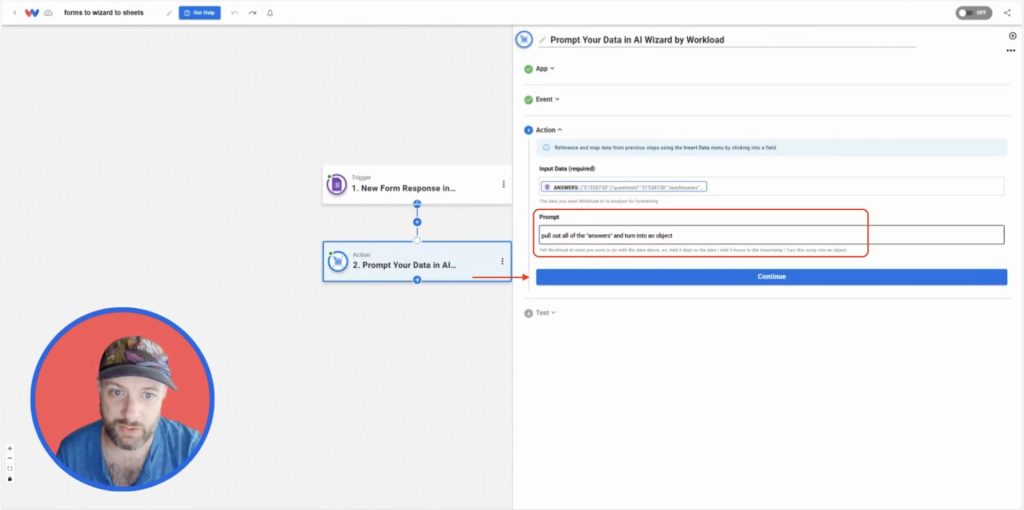This screenshot has width=1024, height=510.
Task: Add a step below the action node
Action: 417,280
